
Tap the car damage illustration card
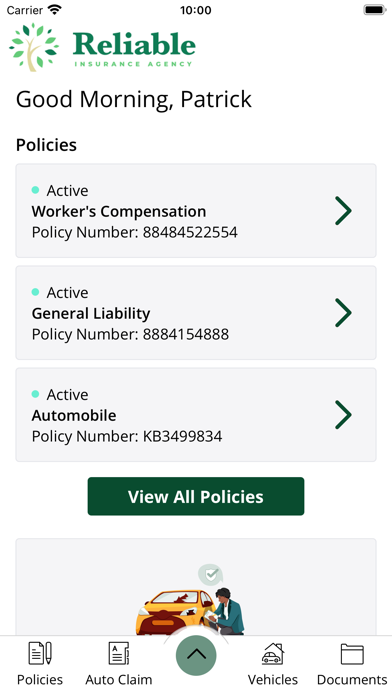tap(196, 587)
